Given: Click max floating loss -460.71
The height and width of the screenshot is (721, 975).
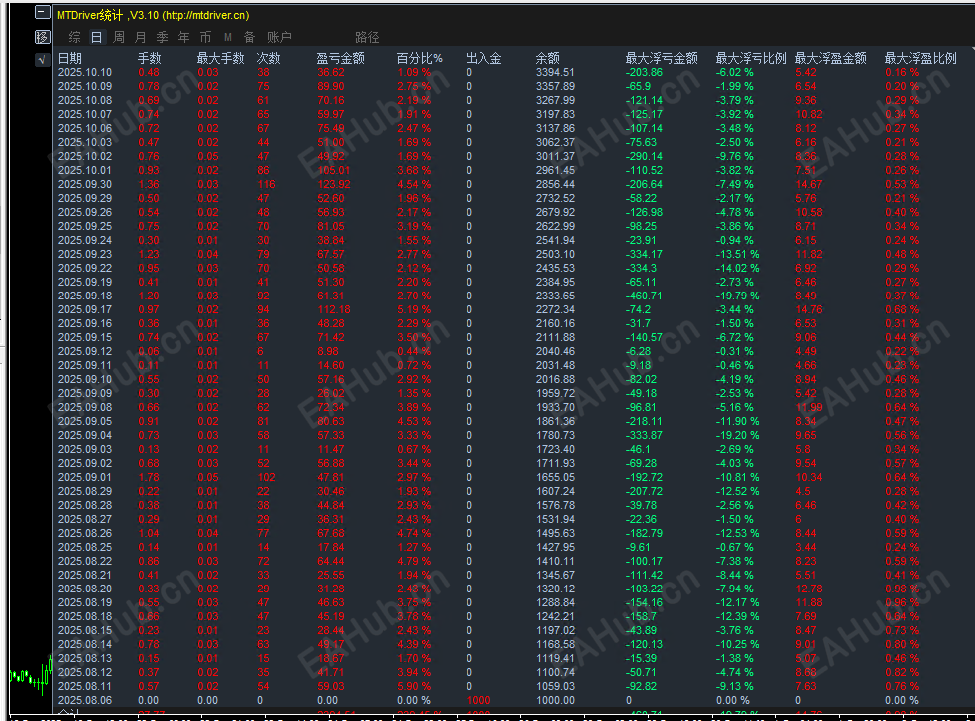Looking at the screenshot, I should tap(644, 296).
